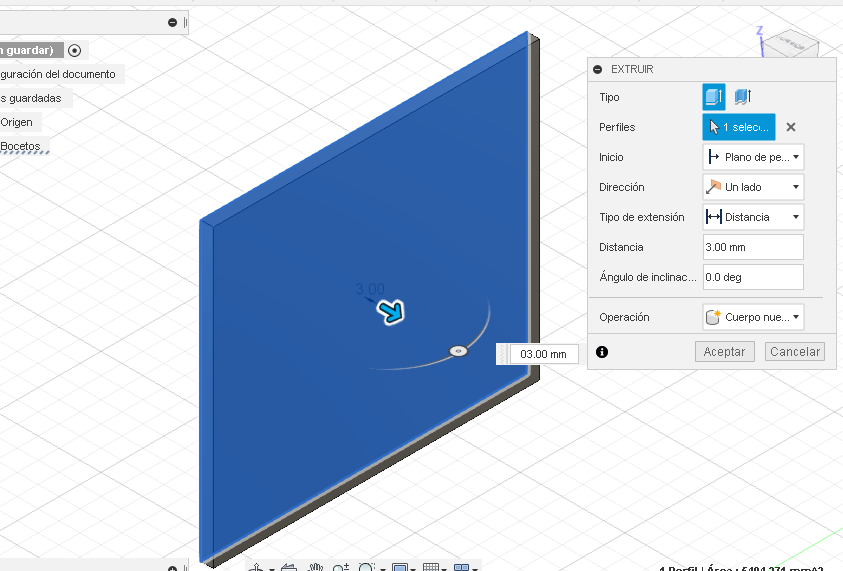Click the Distancia 3.00 mm field
Image resolution: width=843 pixels, height=571 pixels.
coord(753,247)
